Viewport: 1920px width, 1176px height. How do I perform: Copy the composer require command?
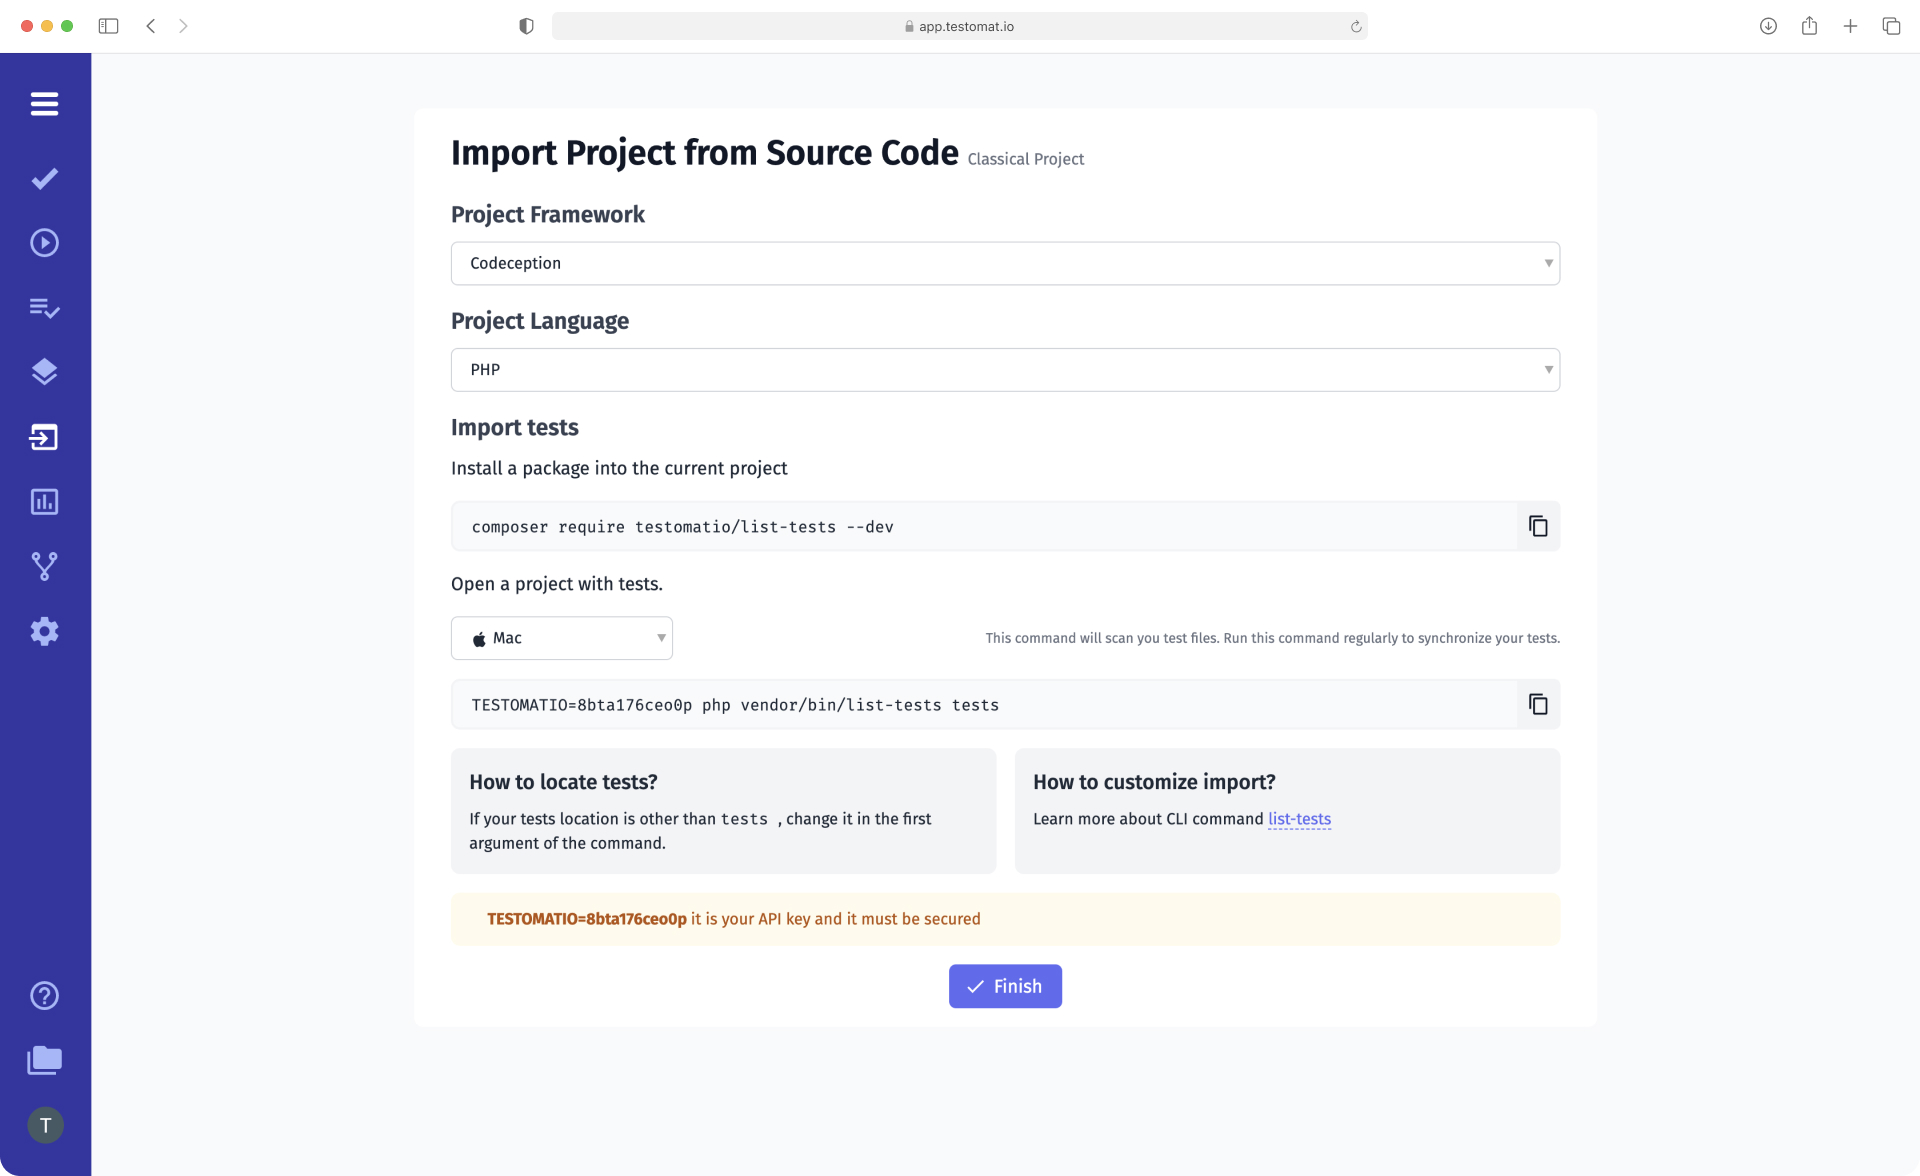pyautogui.click(x=1537, y=526)
